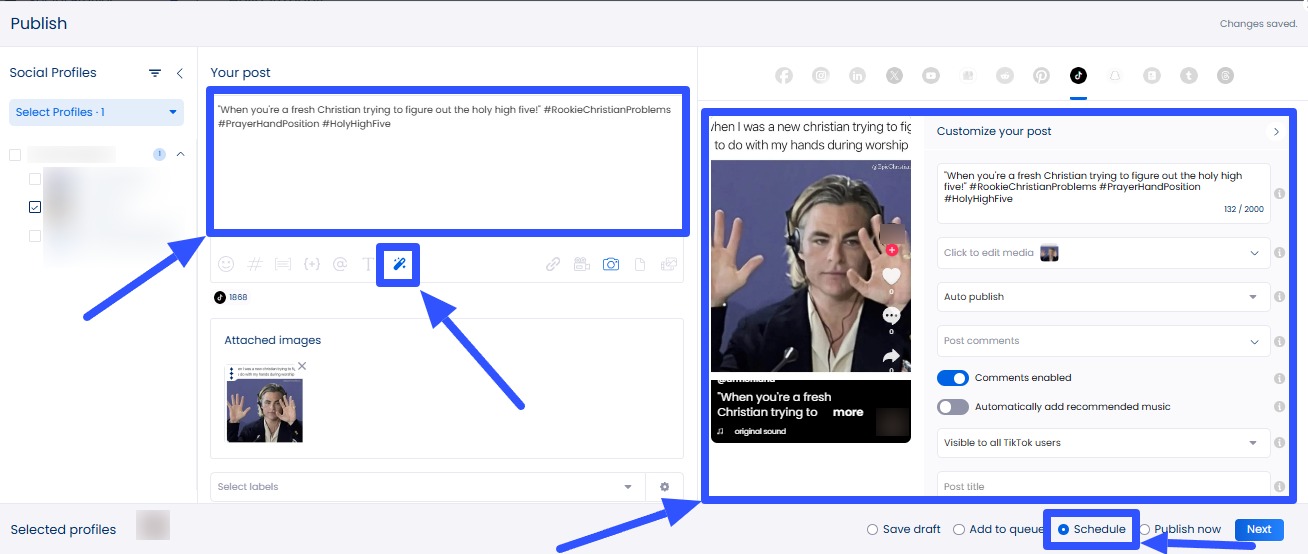Open the emoji picker
This screenshot has width=1308, height=554.
[x=226, y=265]
